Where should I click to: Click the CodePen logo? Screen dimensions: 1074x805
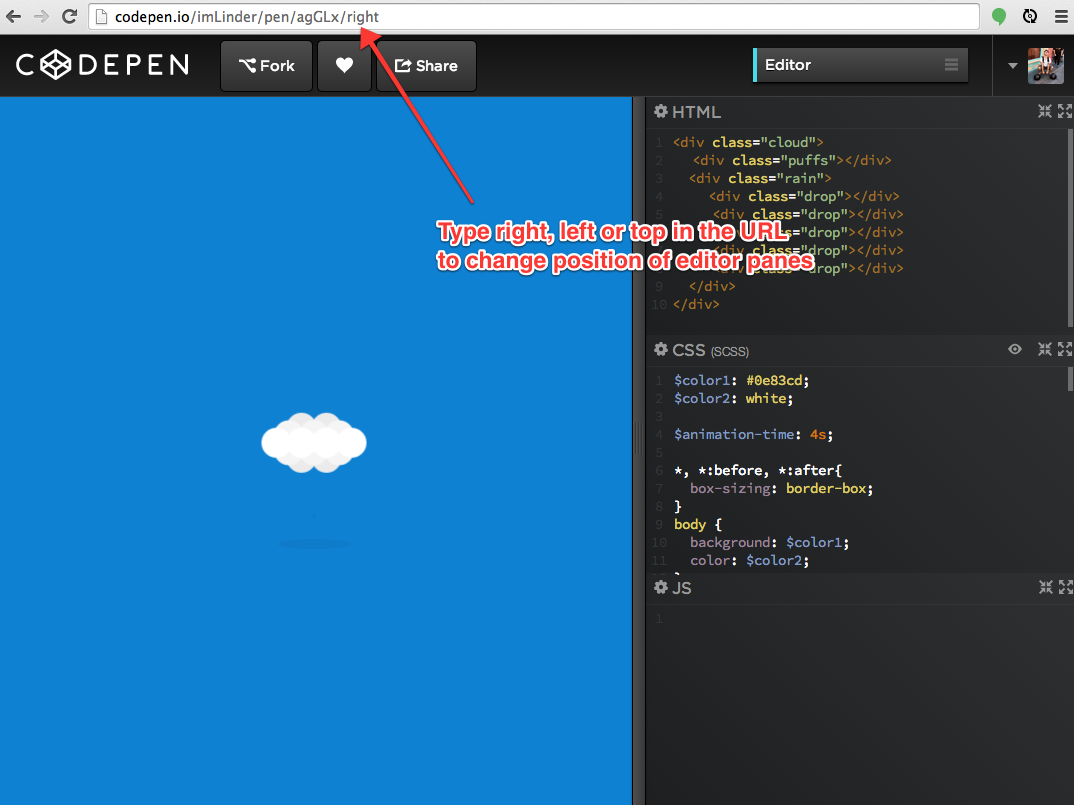pyautogui.click(x=100, y=64)
